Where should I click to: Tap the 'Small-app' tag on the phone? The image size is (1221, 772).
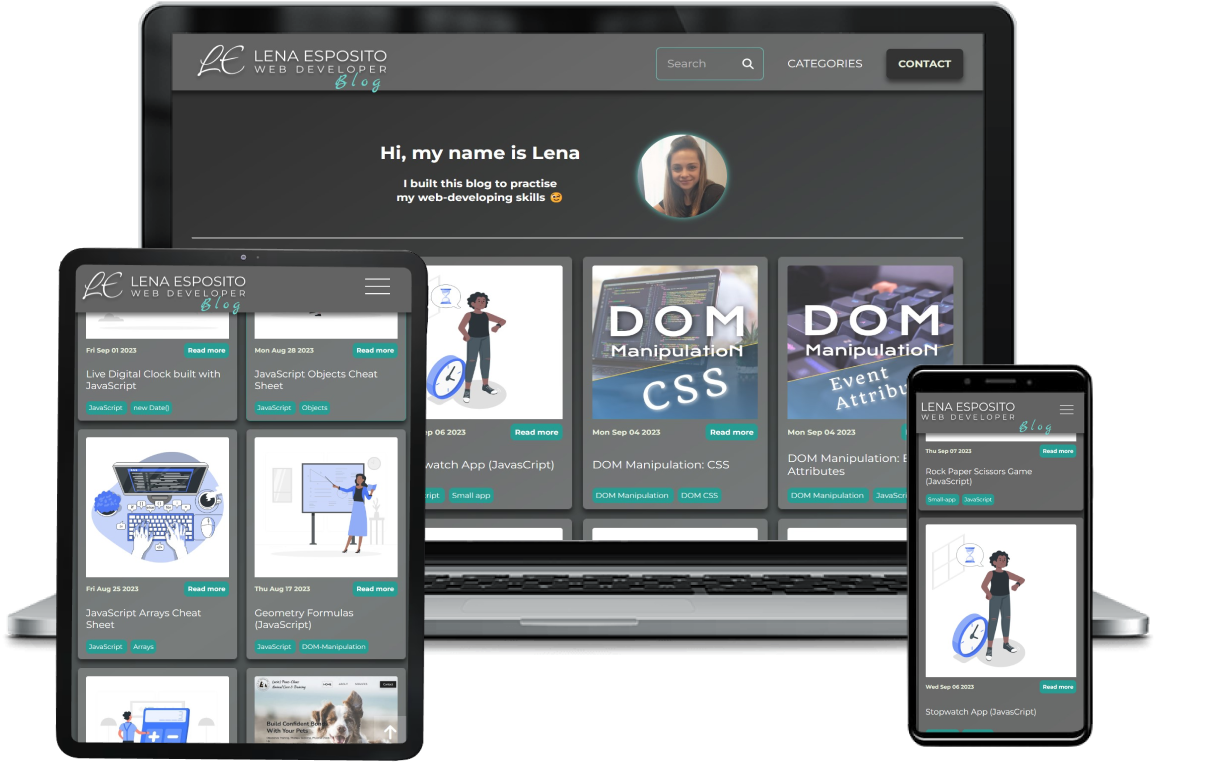pyautogui.click(x=941, y=499)
